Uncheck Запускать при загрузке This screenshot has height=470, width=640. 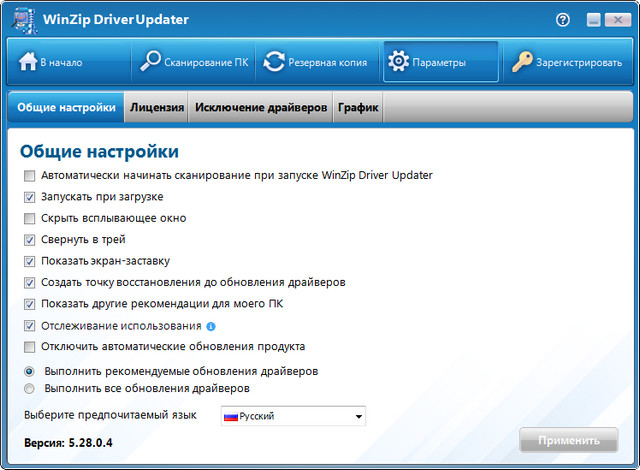click(29, 197)
